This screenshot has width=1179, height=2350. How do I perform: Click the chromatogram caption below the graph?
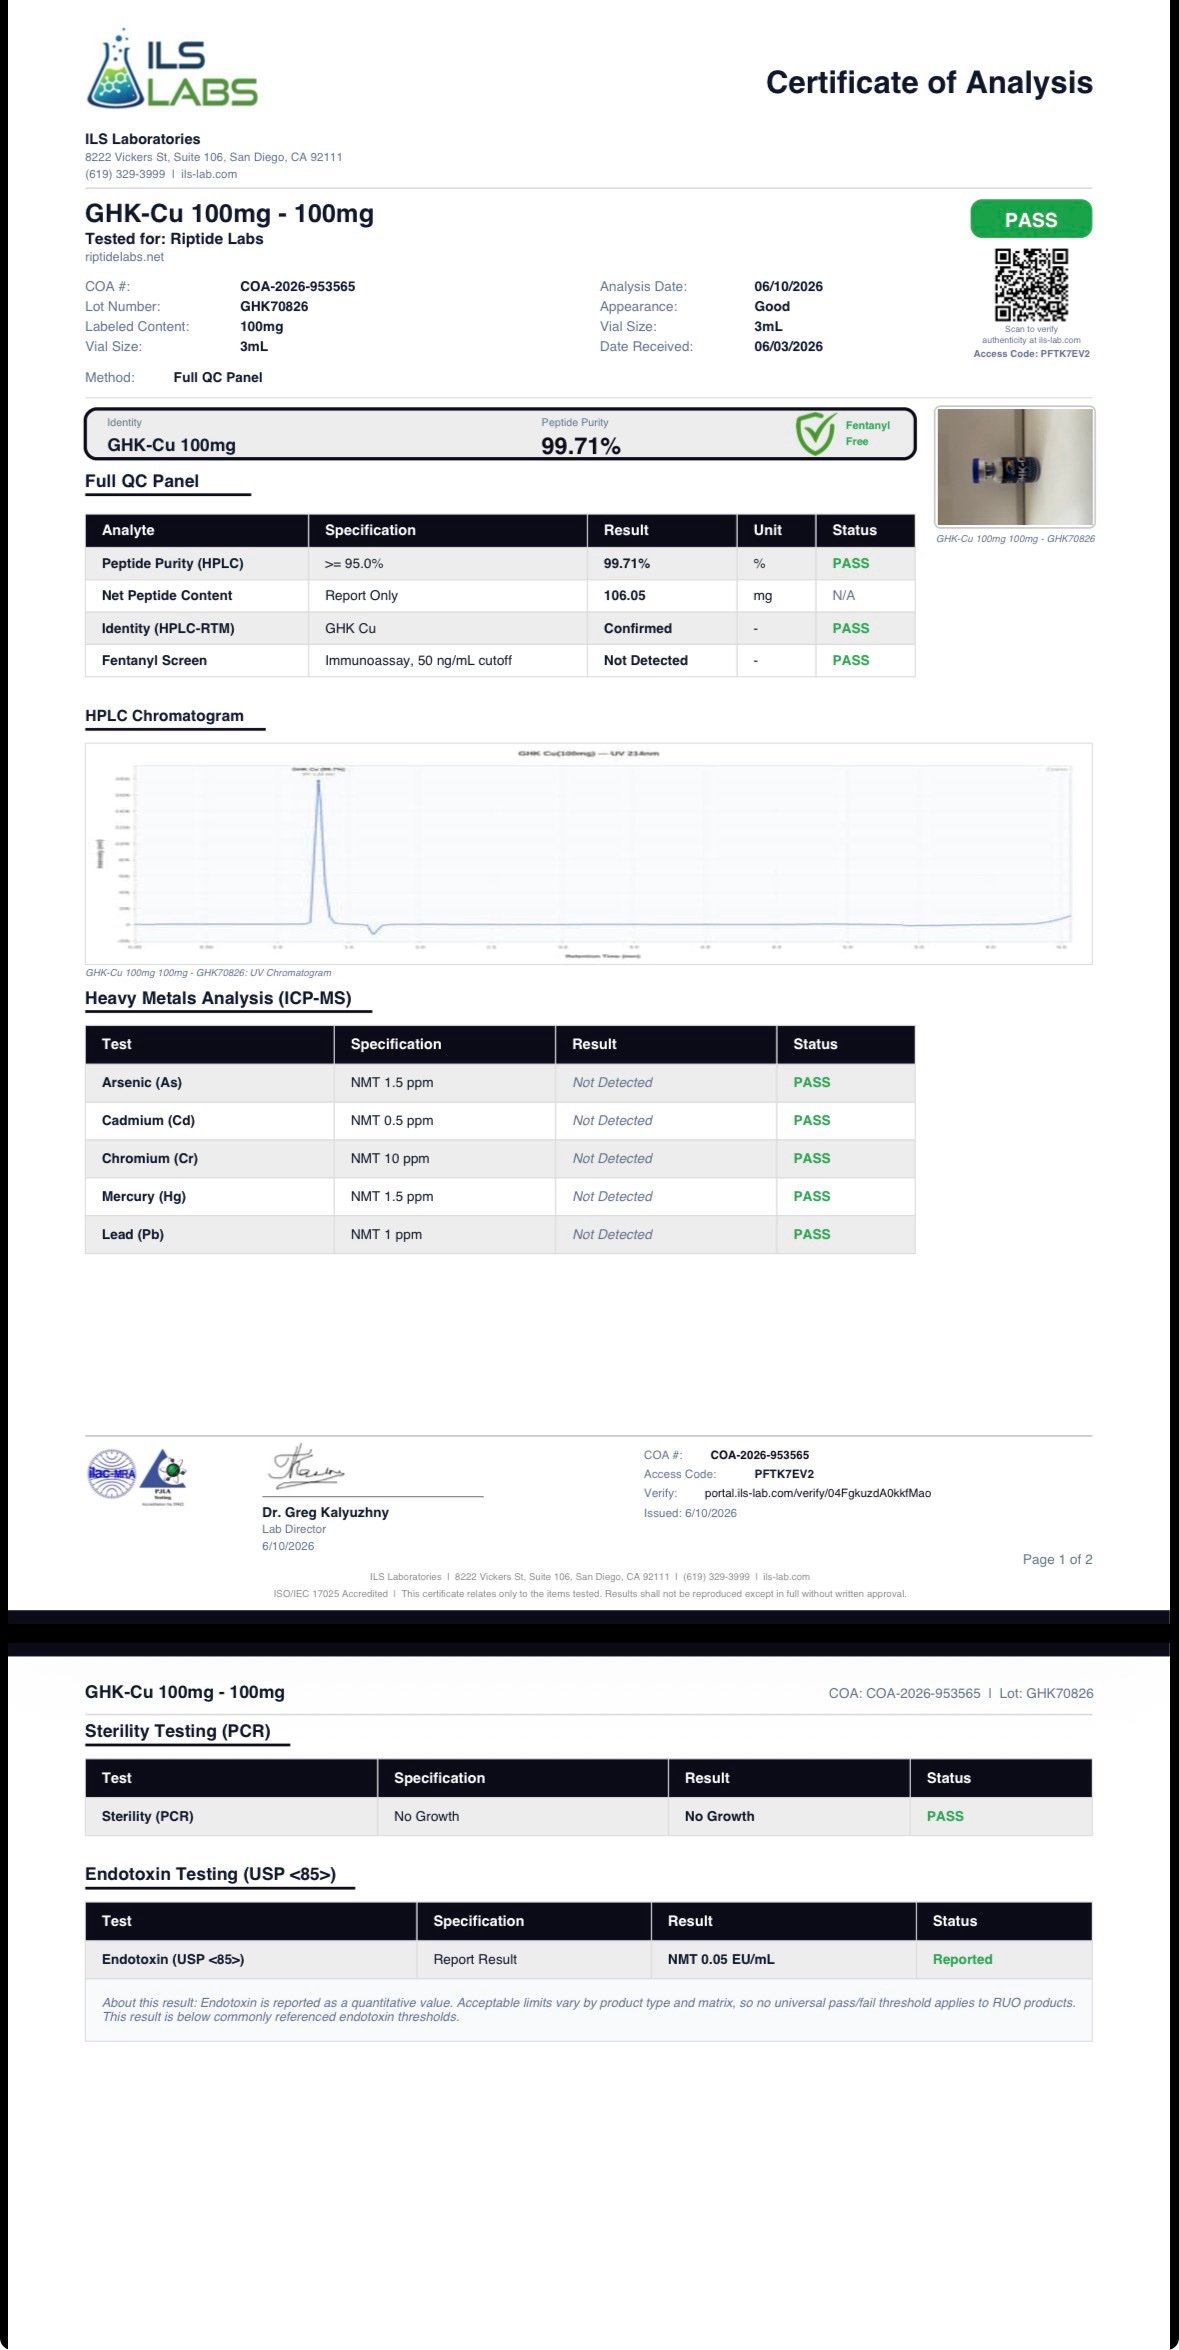208,972
